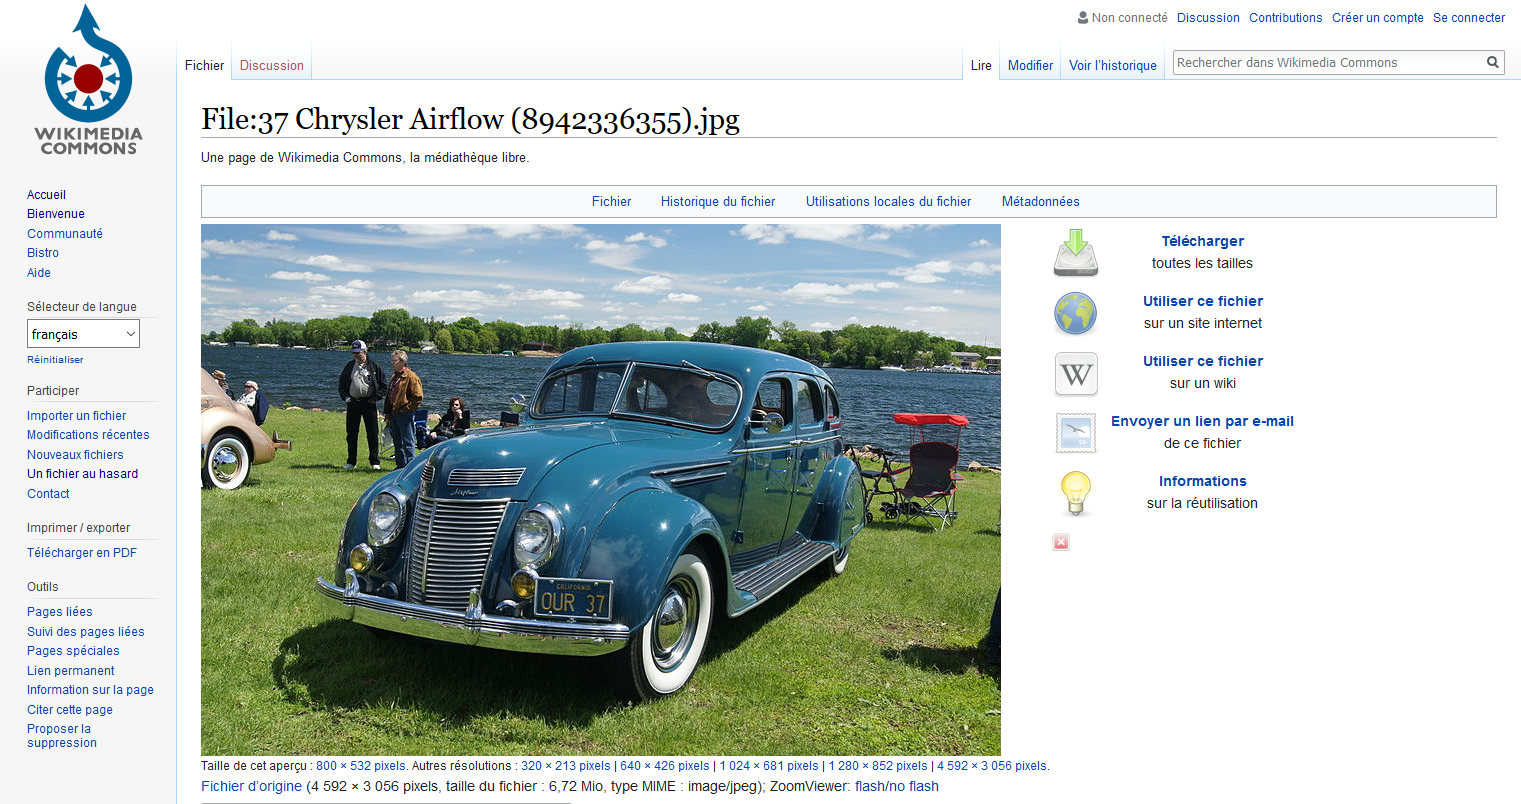Click the Chrysler Airflow image preview

pos(600,489)
